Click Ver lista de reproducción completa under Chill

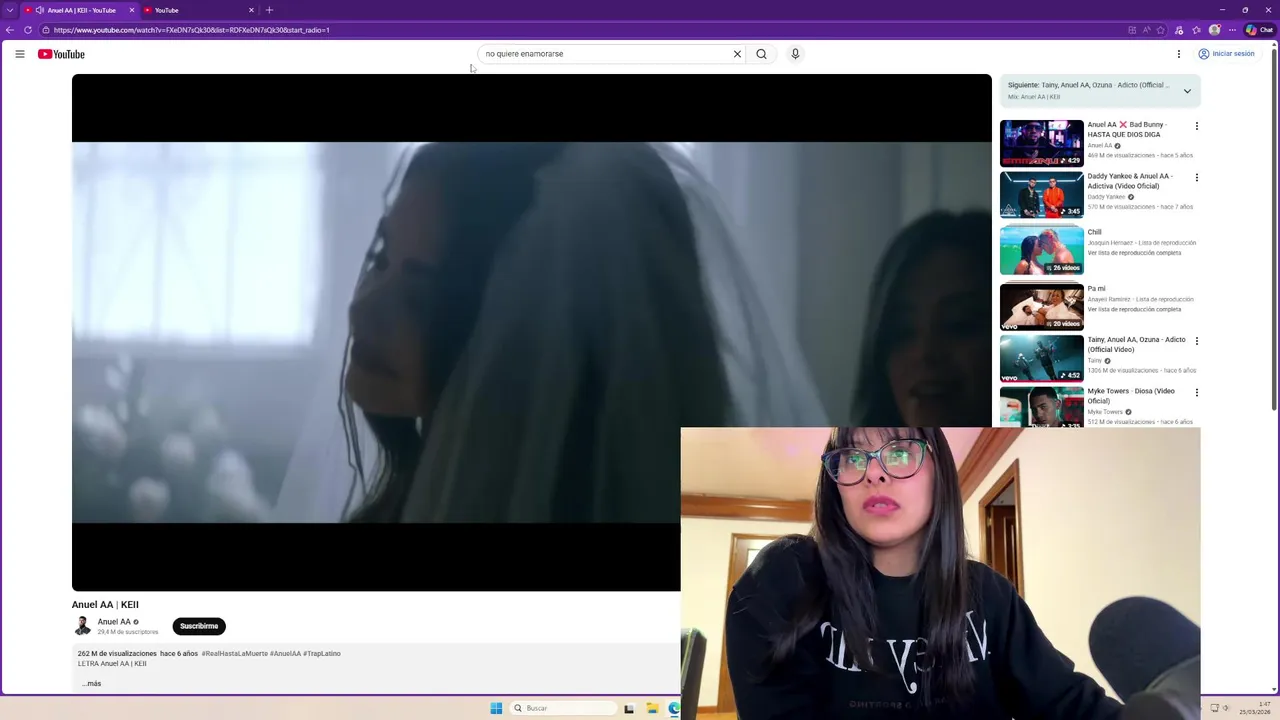[x=1134, y=253]
